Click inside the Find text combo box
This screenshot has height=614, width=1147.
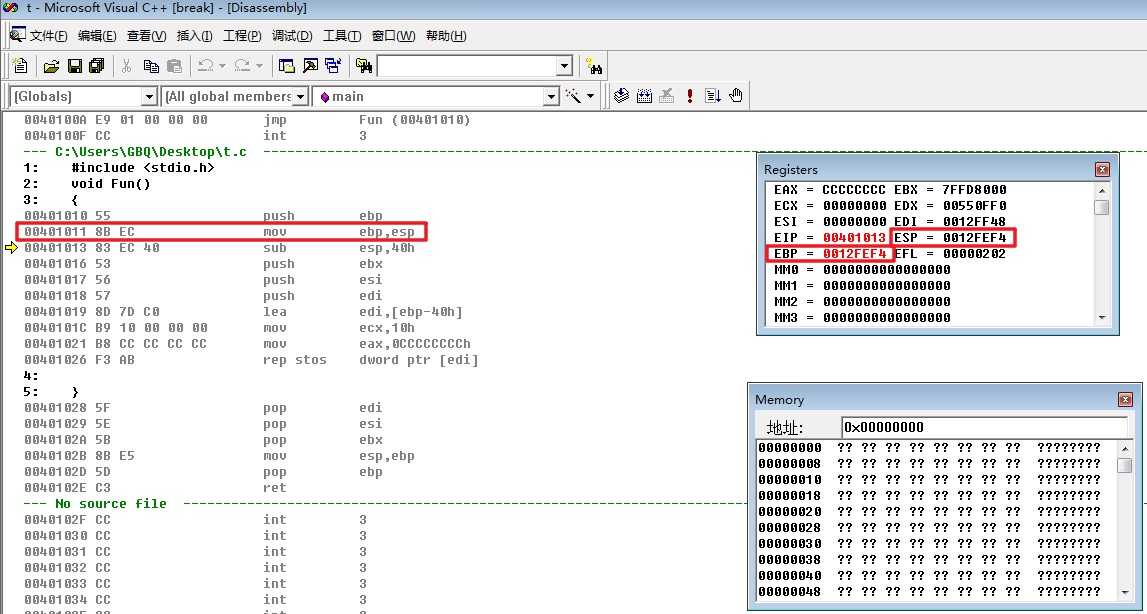467,67
